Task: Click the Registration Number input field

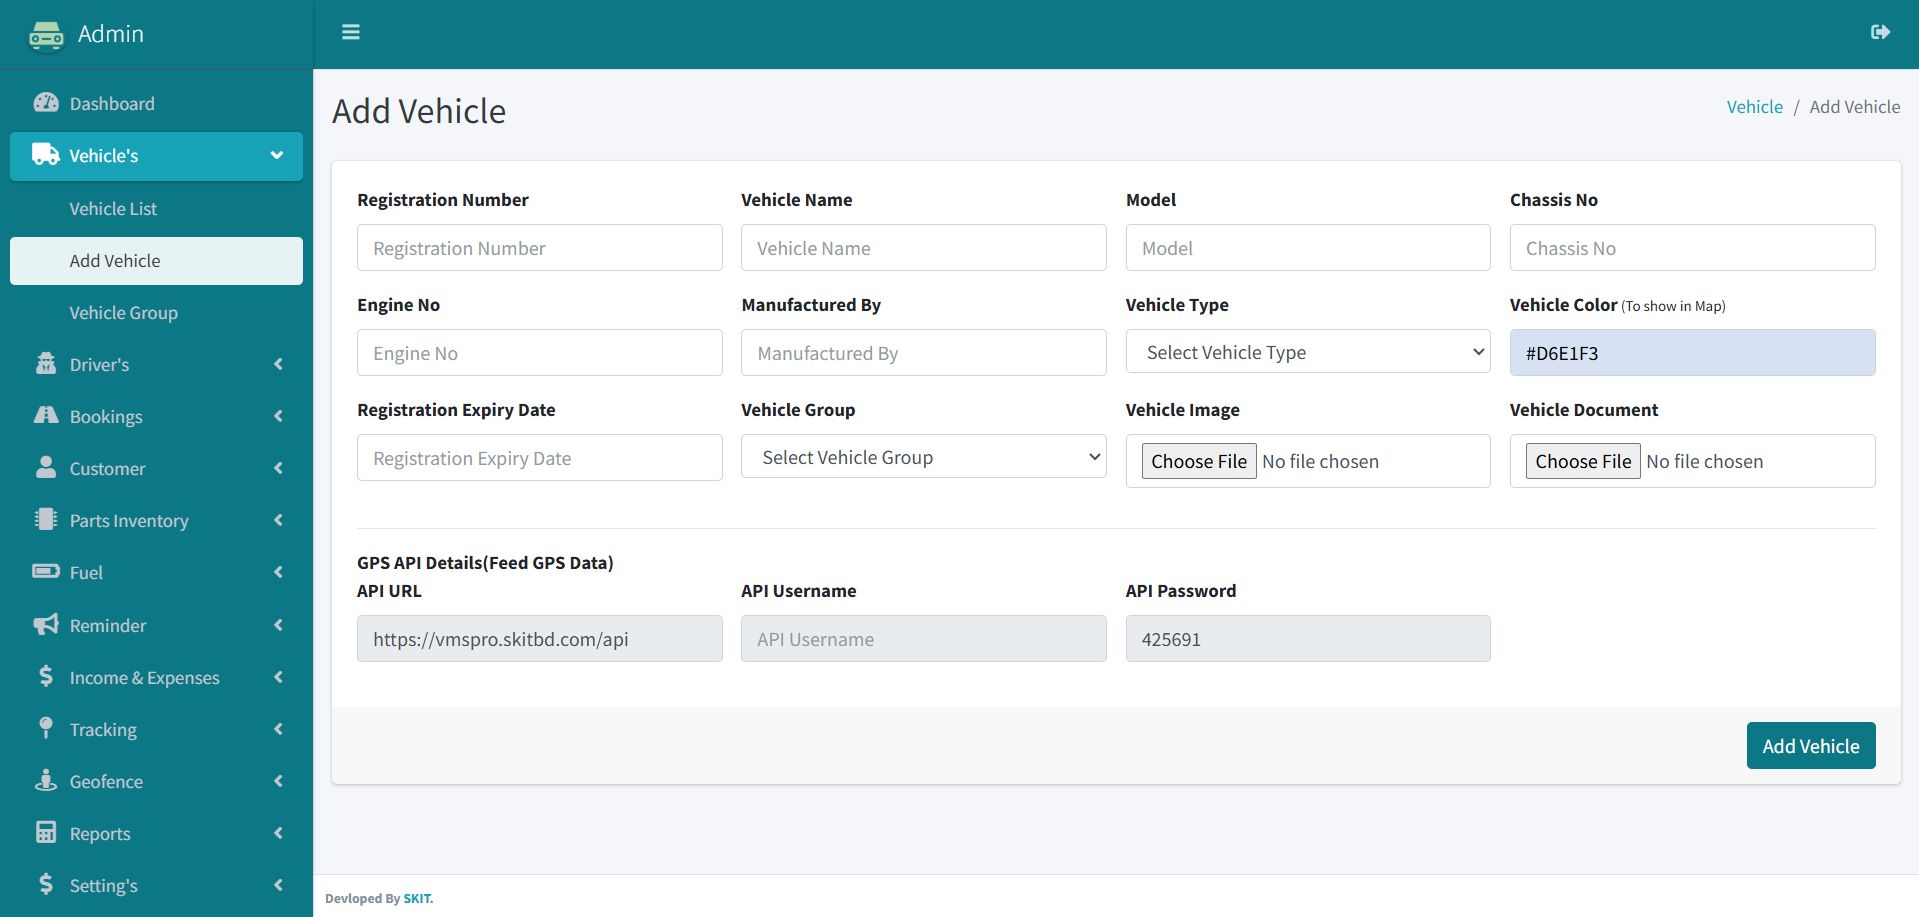Action: [x=539, y=248]
